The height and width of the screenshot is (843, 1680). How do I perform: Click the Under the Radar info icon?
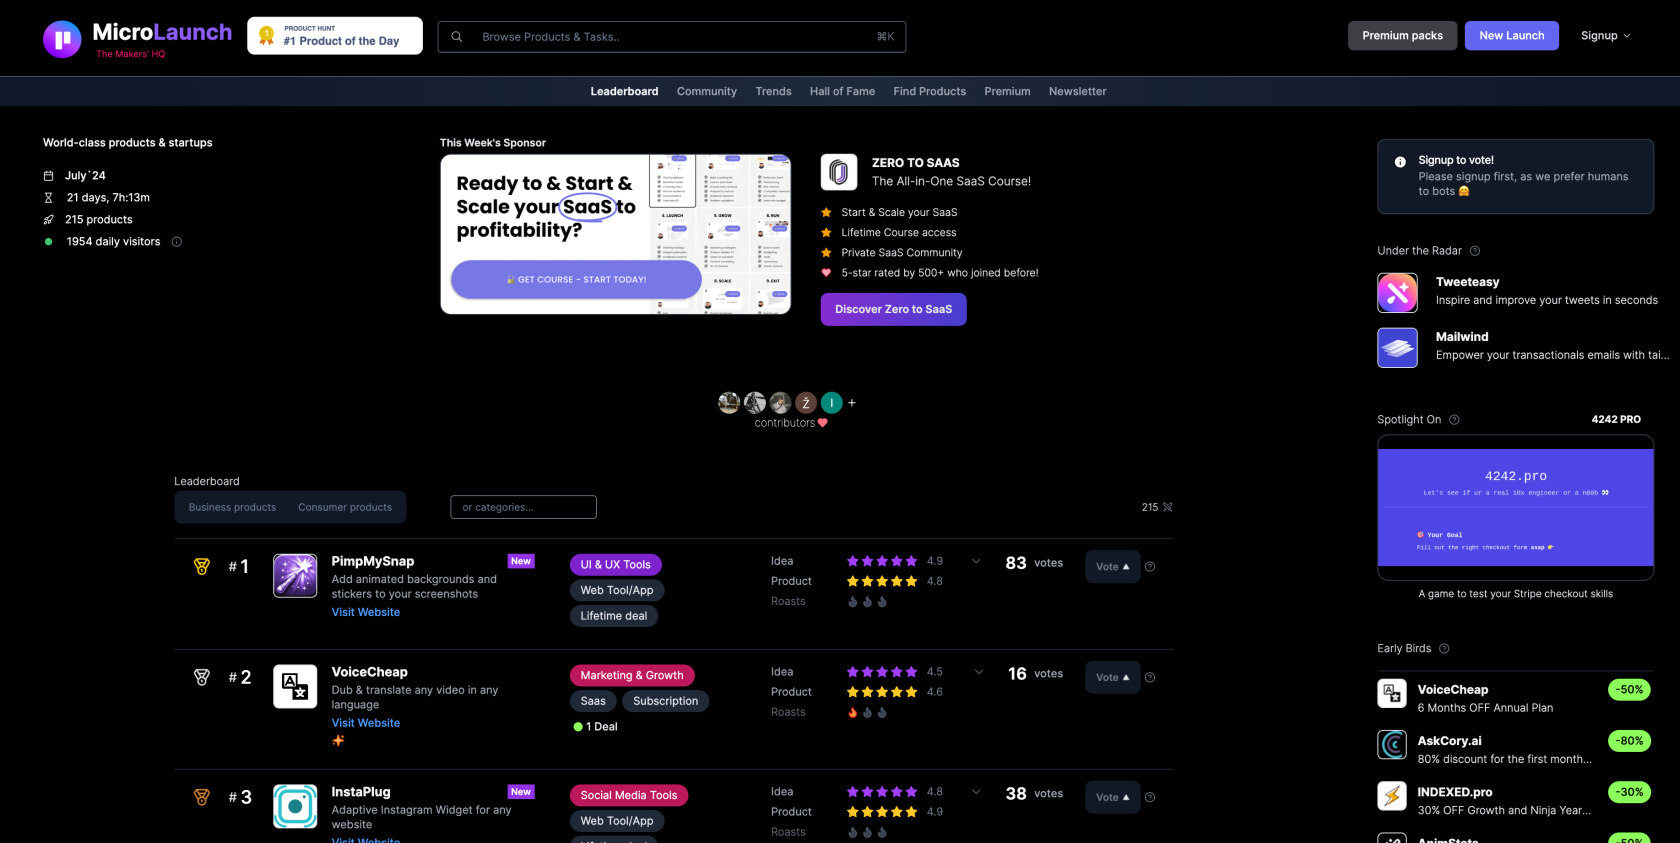[1475, 251]
